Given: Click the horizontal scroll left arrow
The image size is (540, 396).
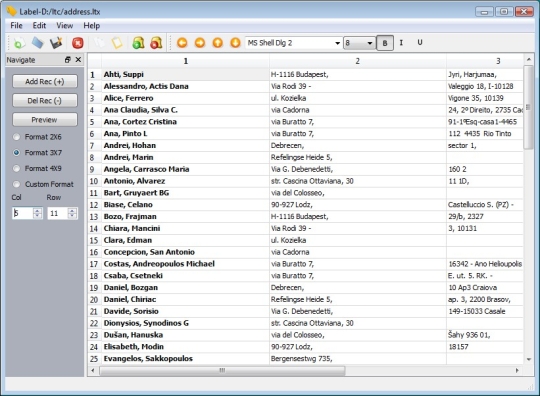Looking at the screenshot, I should [93, 371].
